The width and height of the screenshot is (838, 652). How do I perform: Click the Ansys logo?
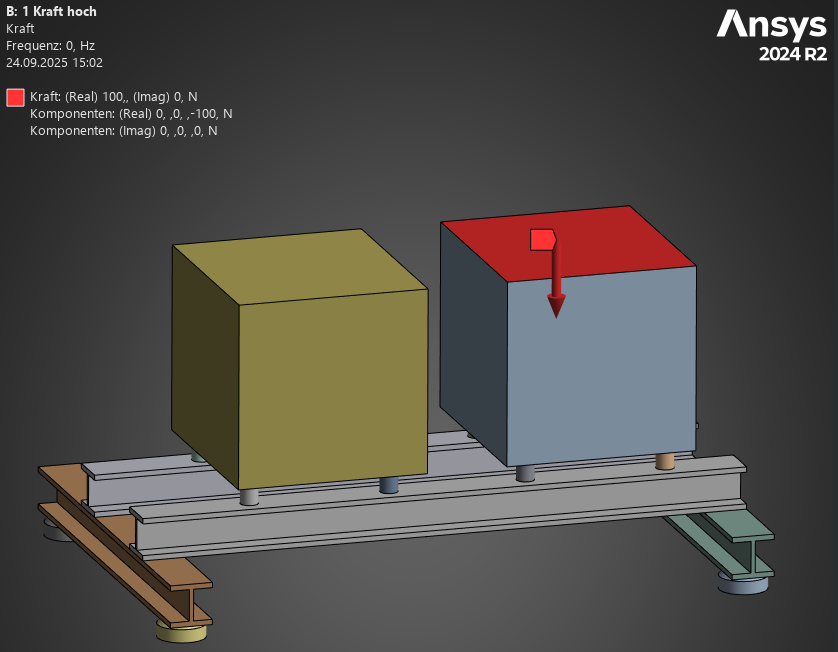coord(771,25)
